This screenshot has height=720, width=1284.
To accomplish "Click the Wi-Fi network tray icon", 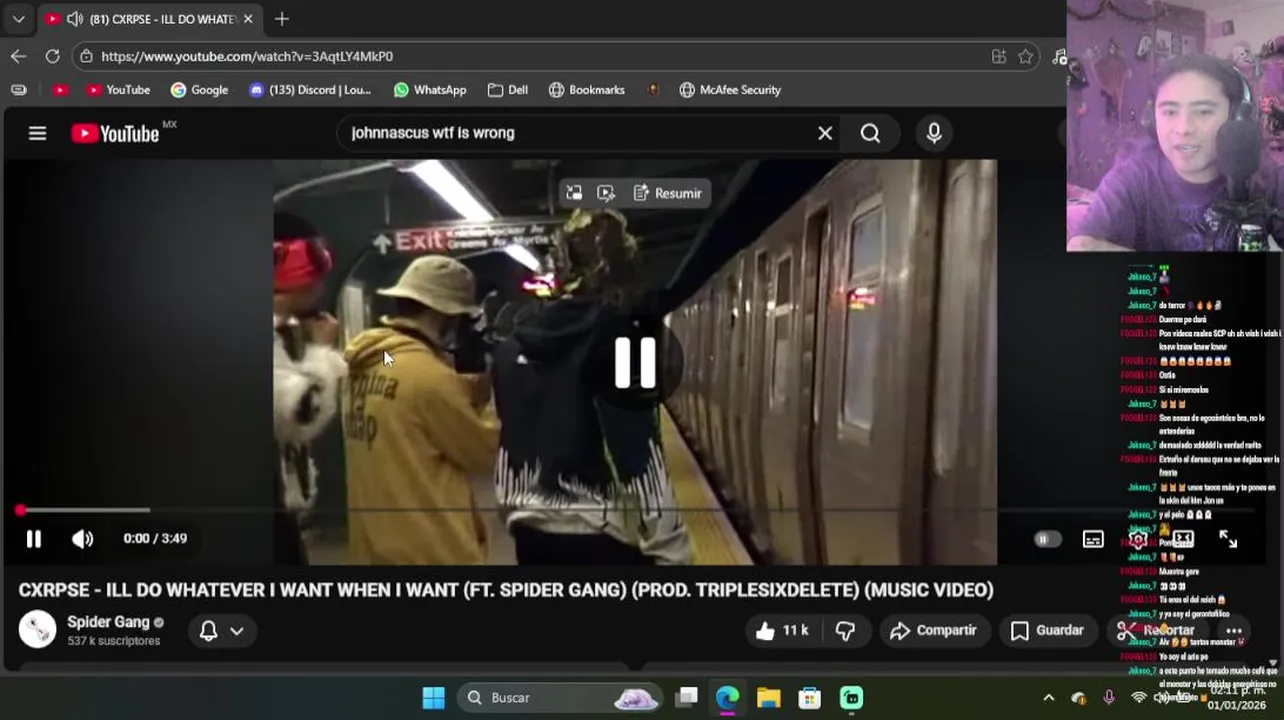I will click(1138, 698).
